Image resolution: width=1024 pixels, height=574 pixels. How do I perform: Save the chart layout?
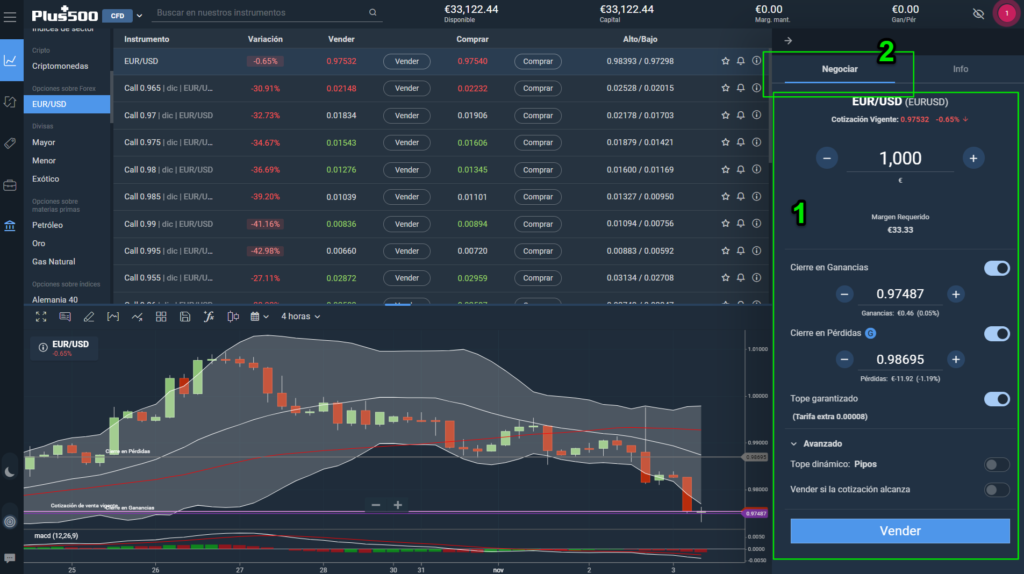[x=185, y=317]
